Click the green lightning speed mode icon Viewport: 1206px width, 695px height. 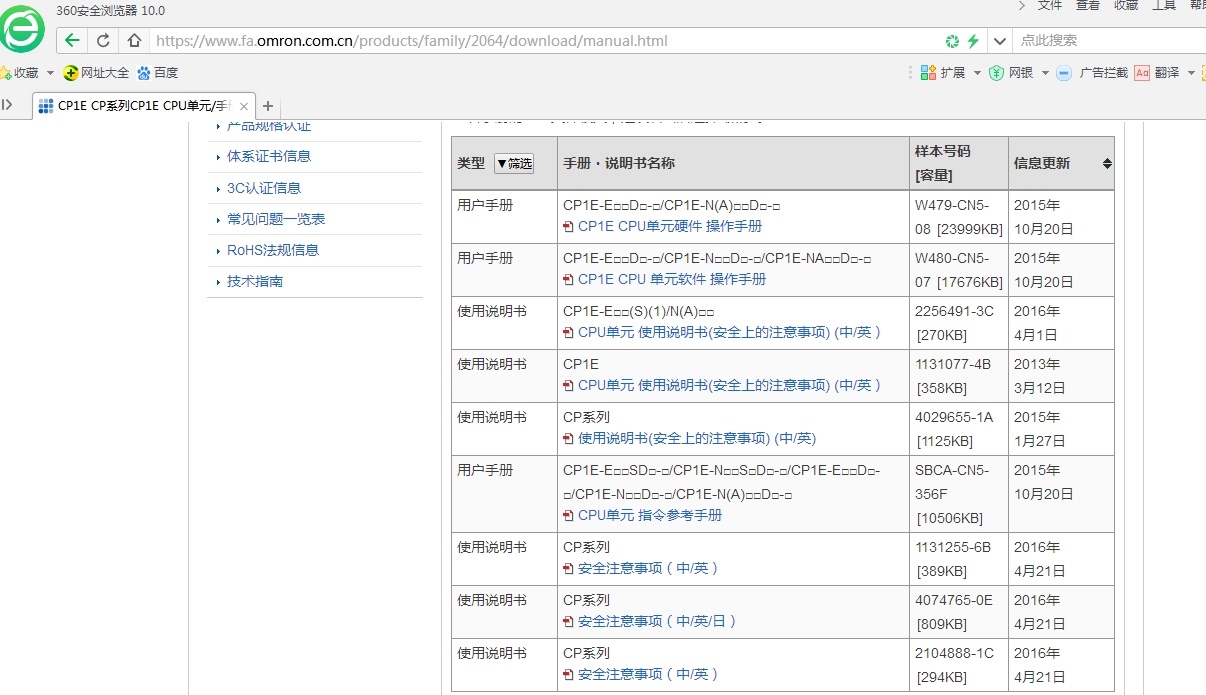pyautogui.click(x=972, y=41)
